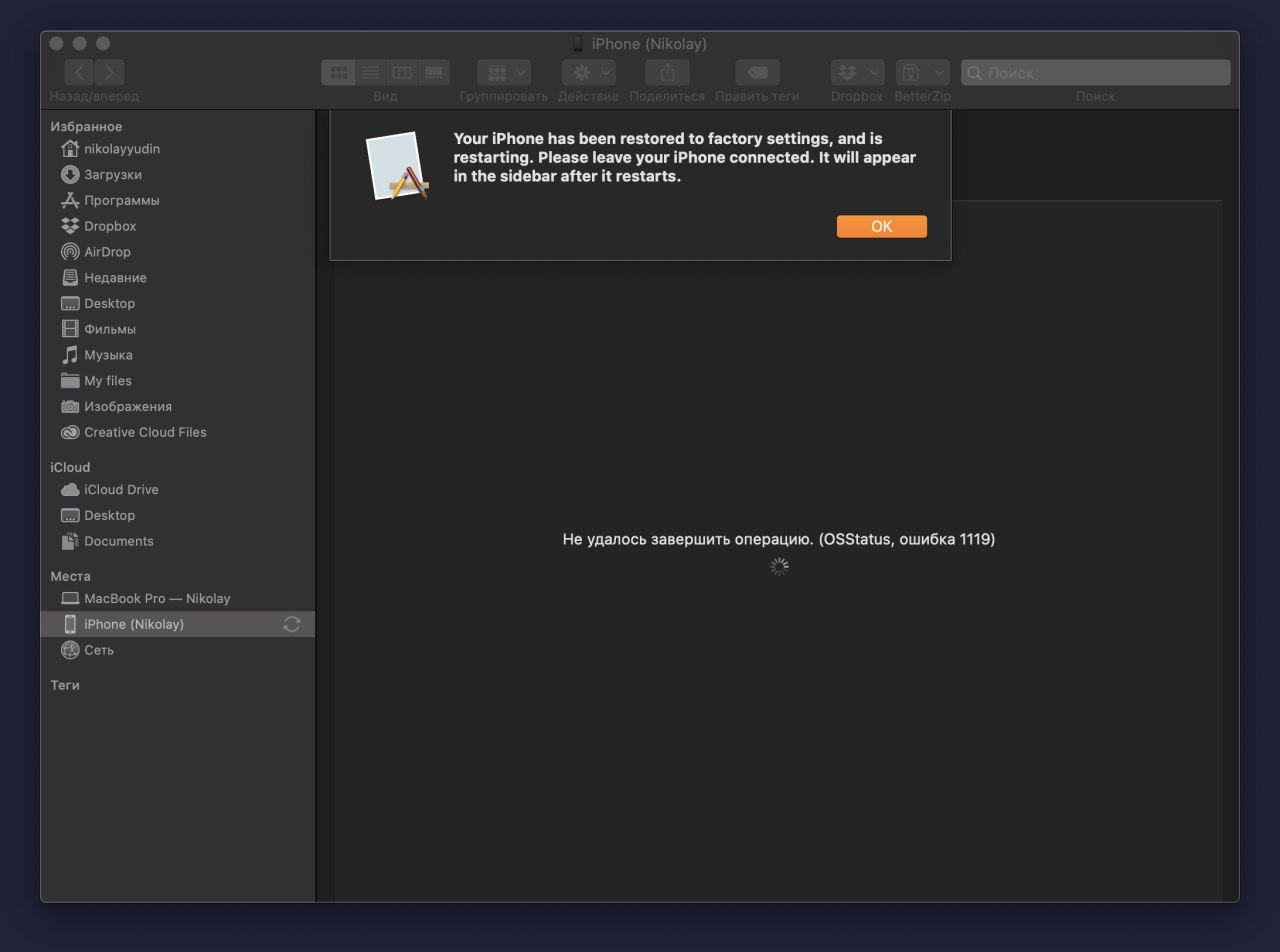Switch to icon view mode

(338, 72)
